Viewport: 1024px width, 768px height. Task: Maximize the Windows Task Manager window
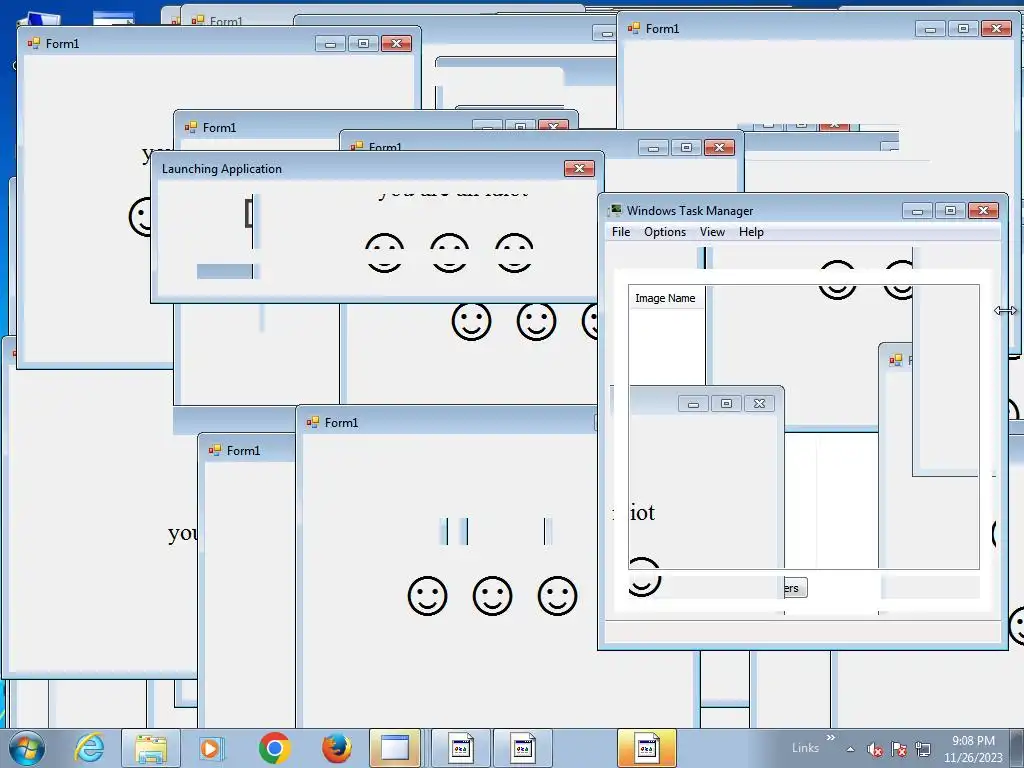pyautogui.click(x=950, y=210)
